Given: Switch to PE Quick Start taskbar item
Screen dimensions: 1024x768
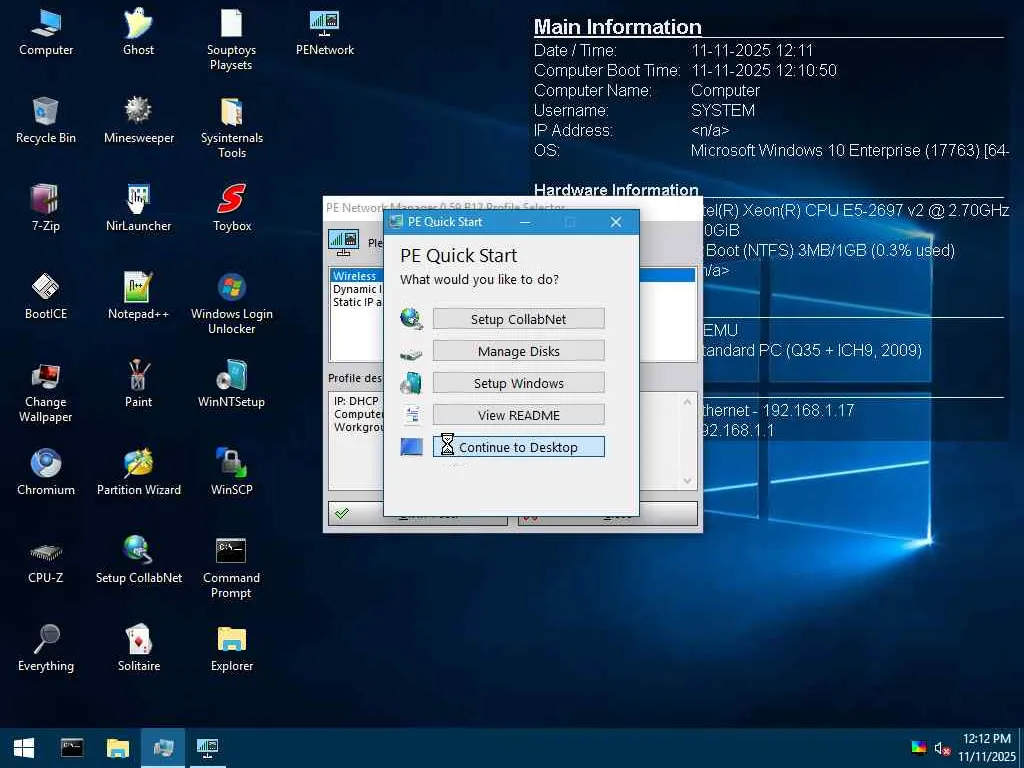Looking at the screenshot, I should 163,748.
